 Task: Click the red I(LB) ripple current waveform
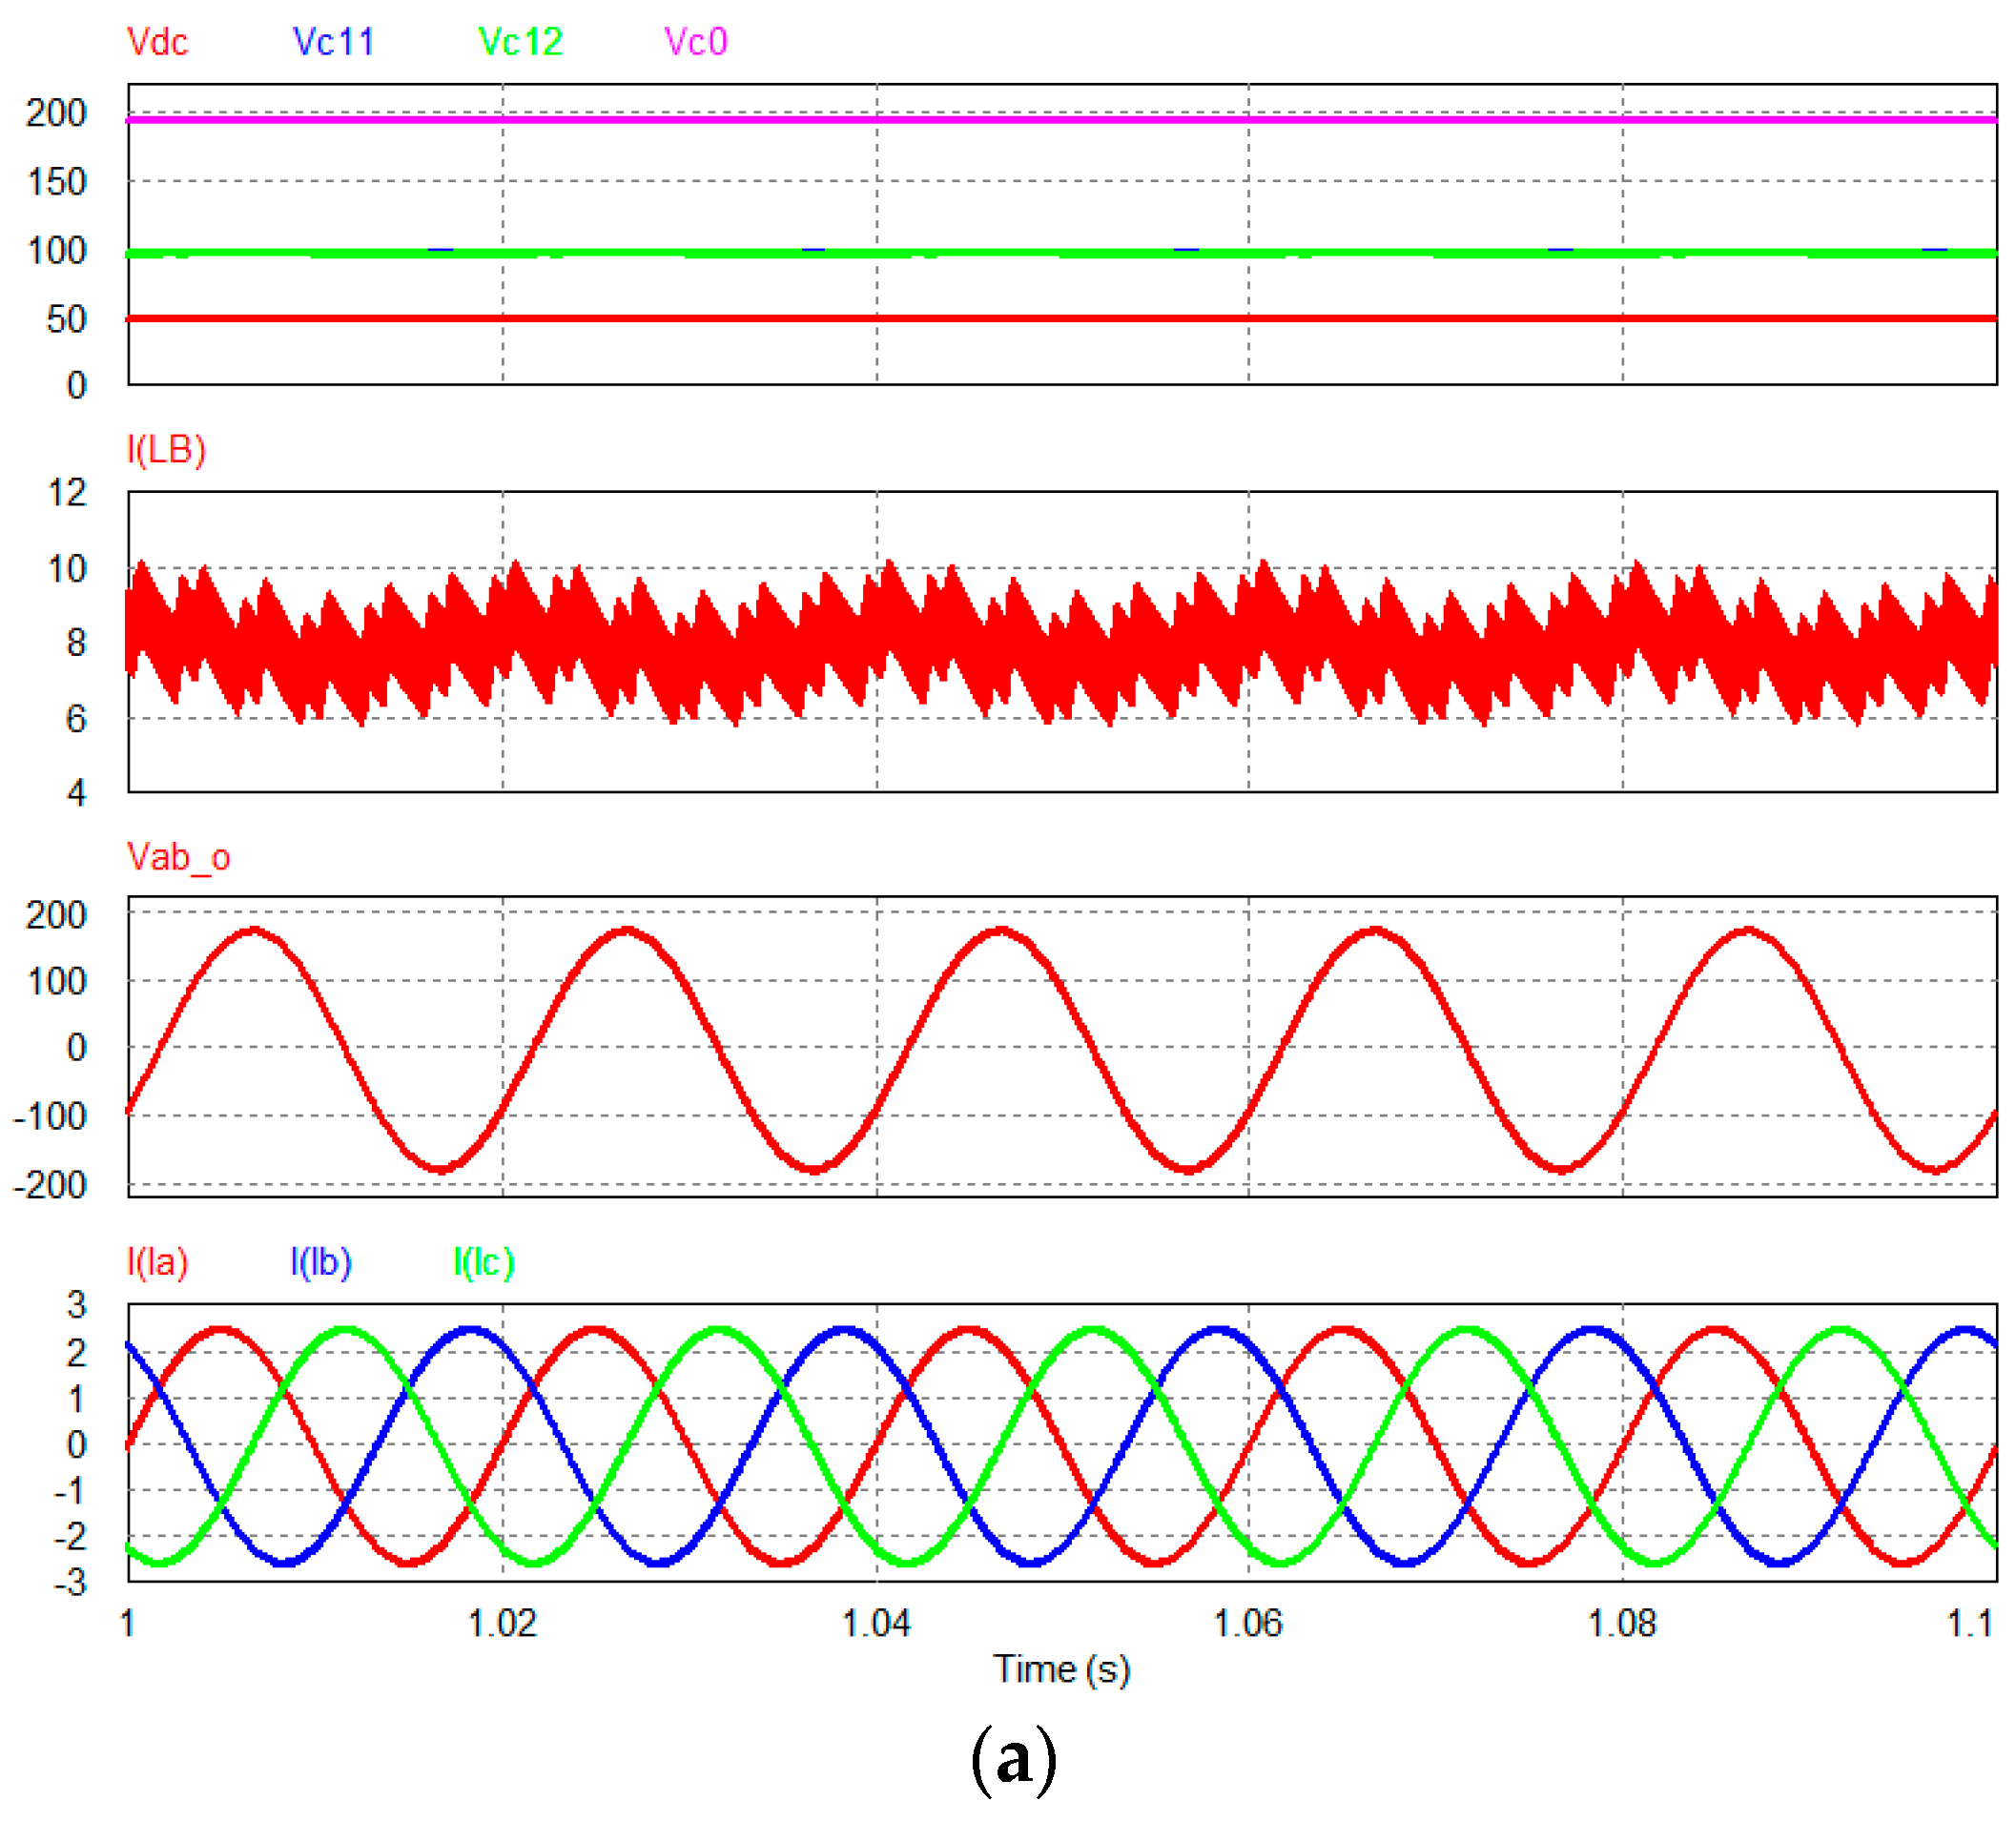1061,642
